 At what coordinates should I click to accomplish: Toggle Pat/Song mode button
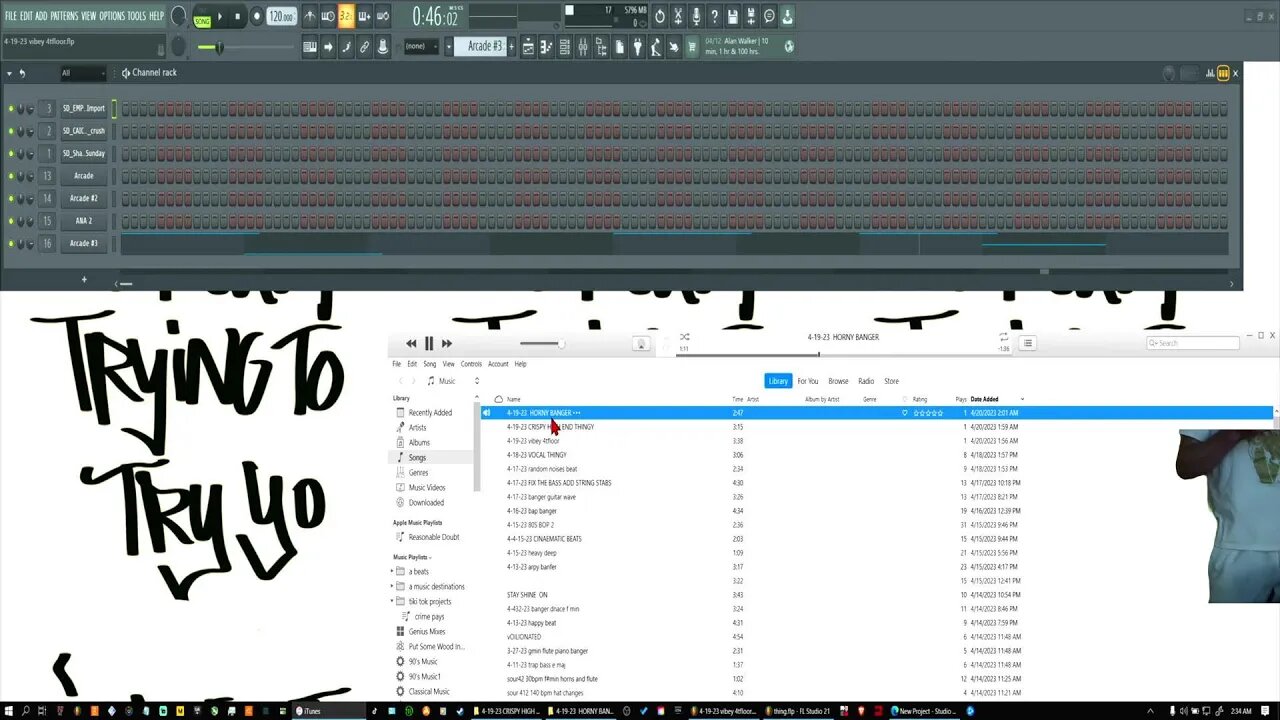coord(202,17)
